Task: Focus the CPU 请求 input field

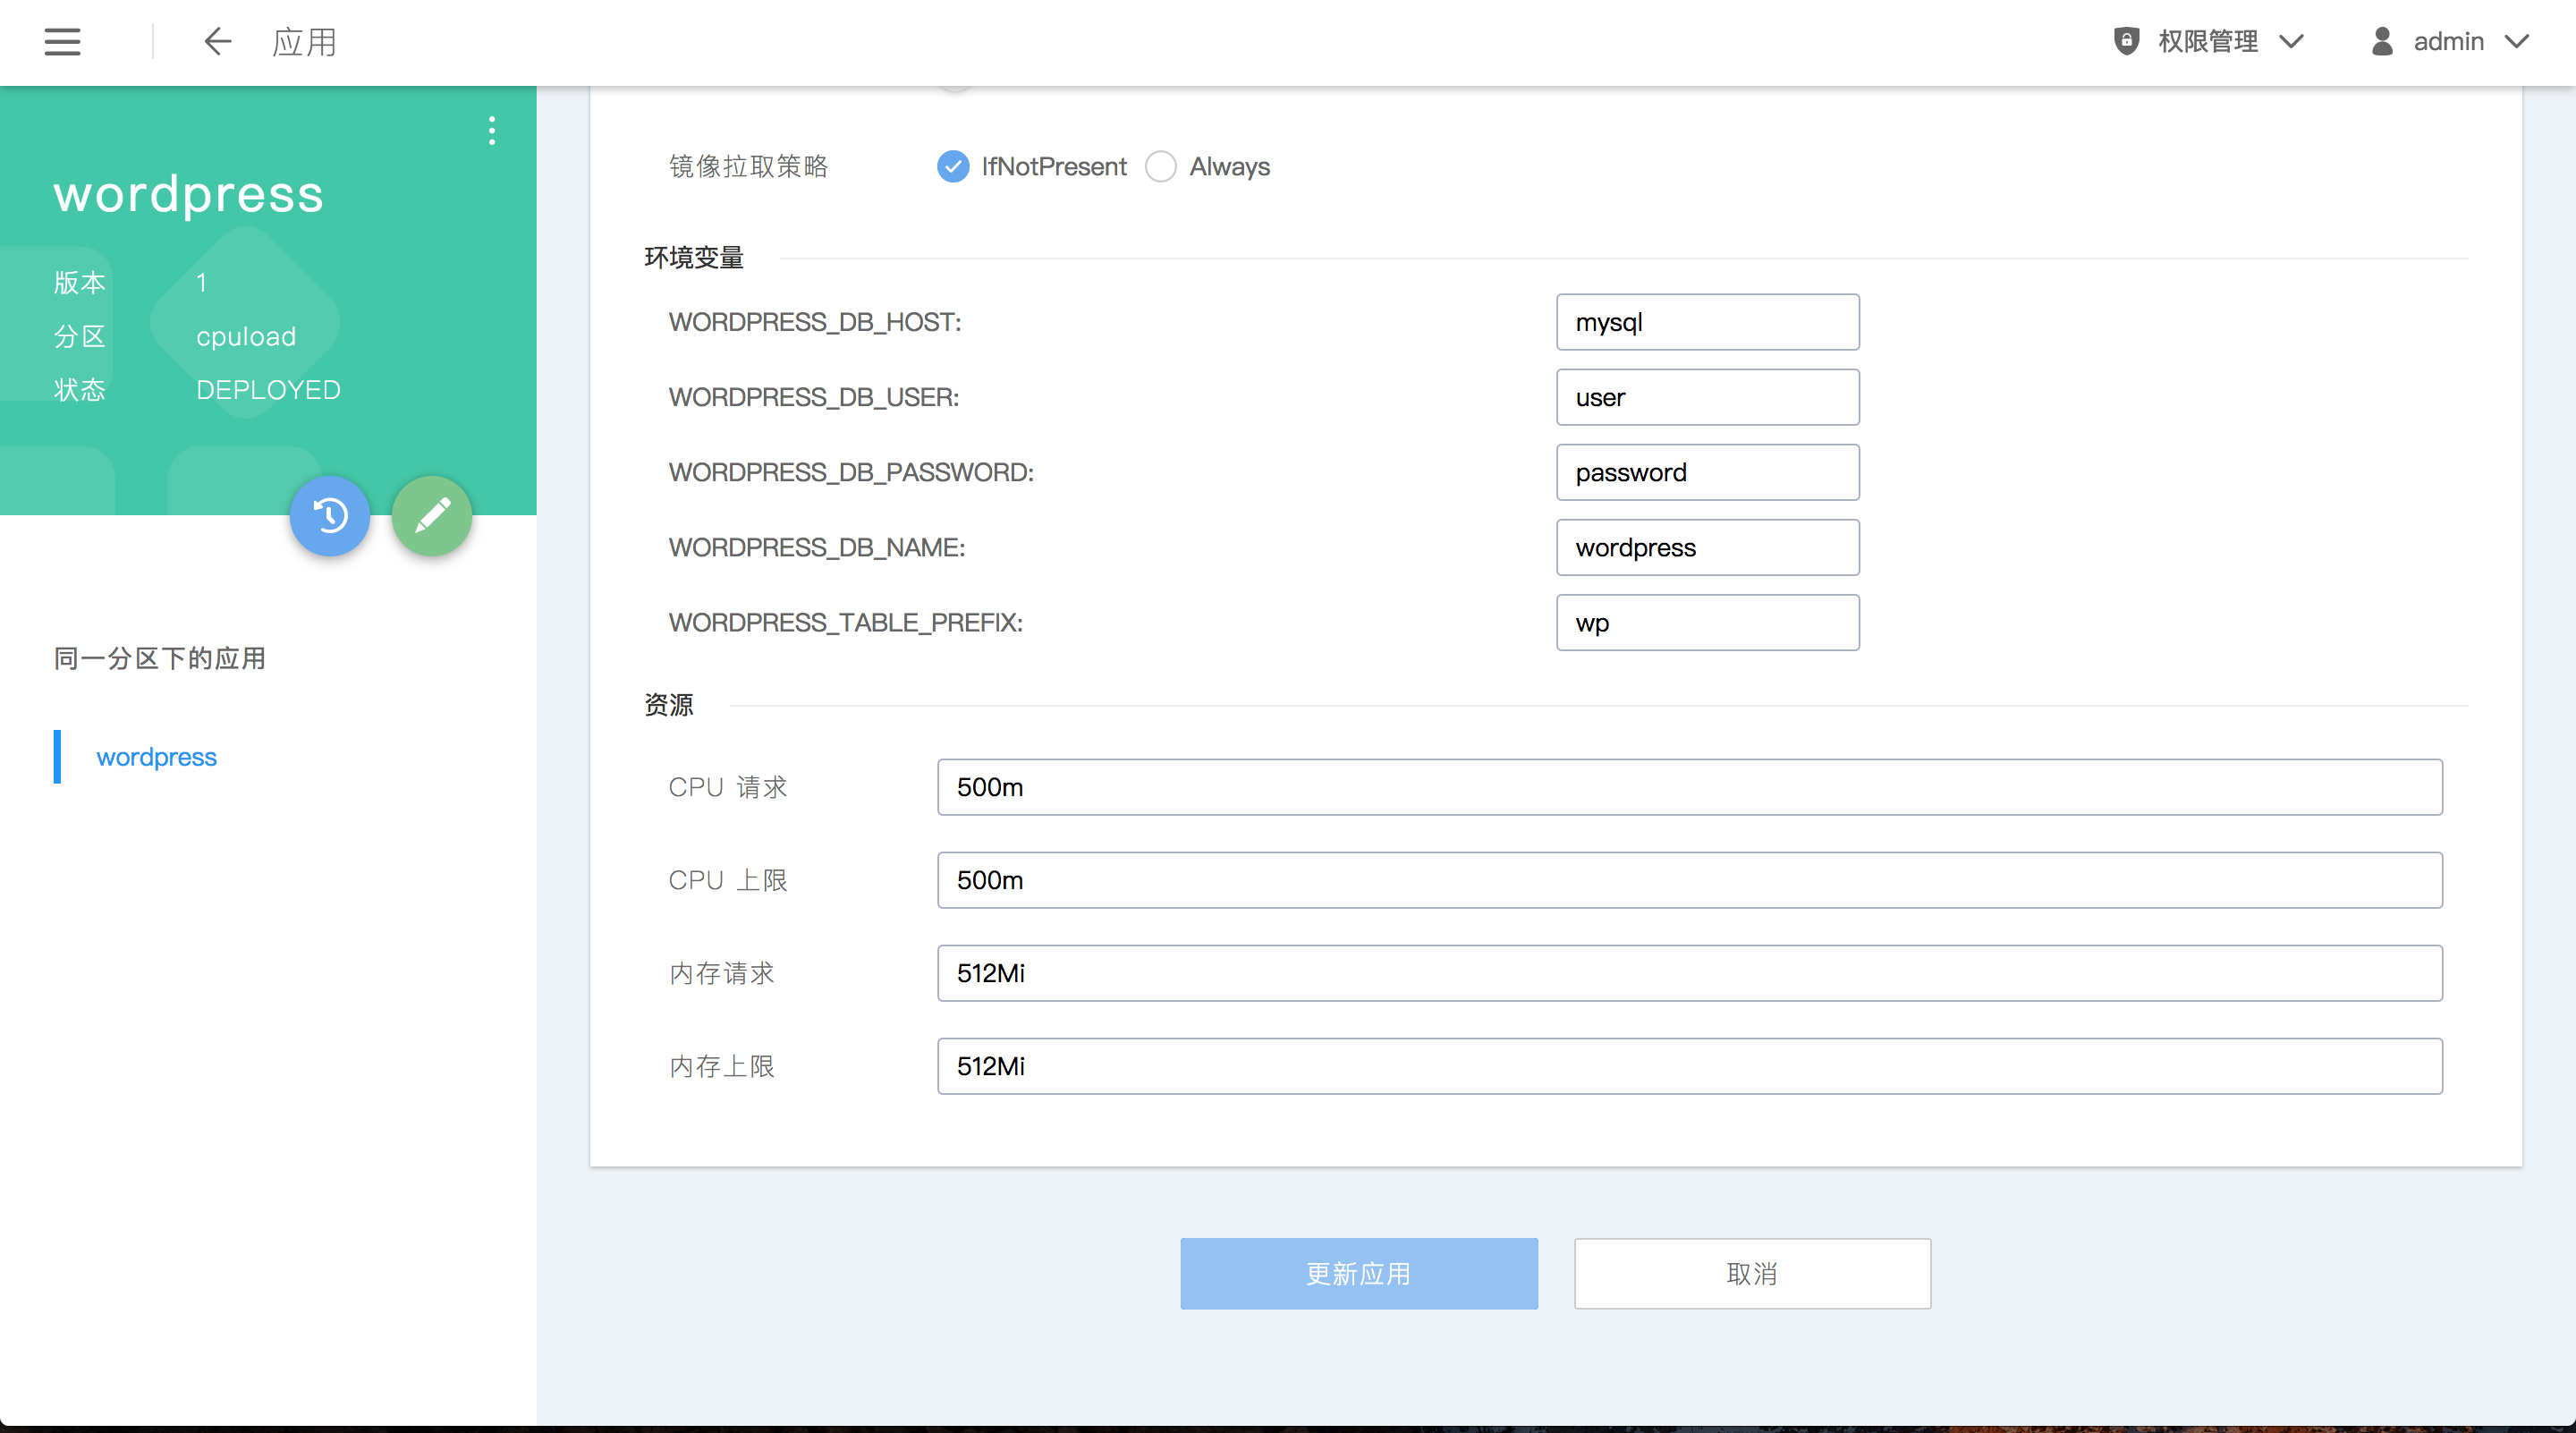Action: point(1689,787)
